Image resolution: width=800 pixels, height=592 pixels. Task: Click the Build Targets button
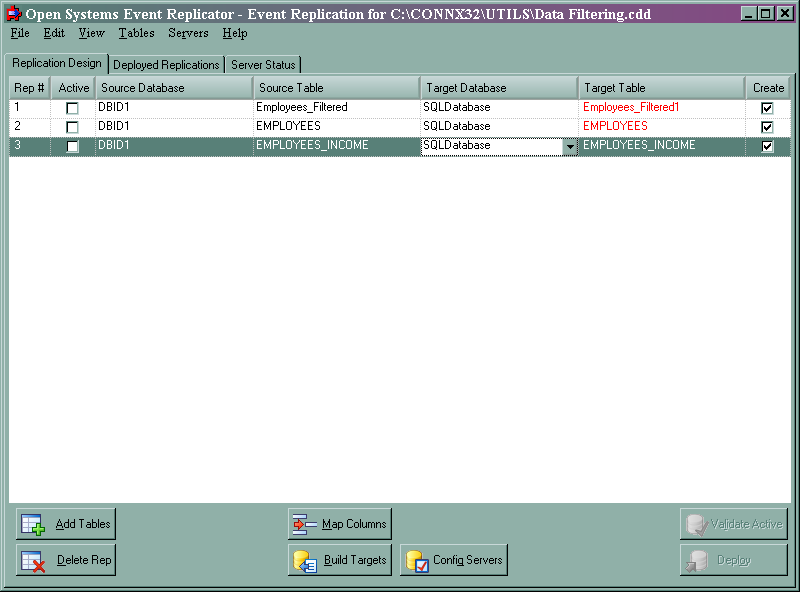(x=340, y=560)
